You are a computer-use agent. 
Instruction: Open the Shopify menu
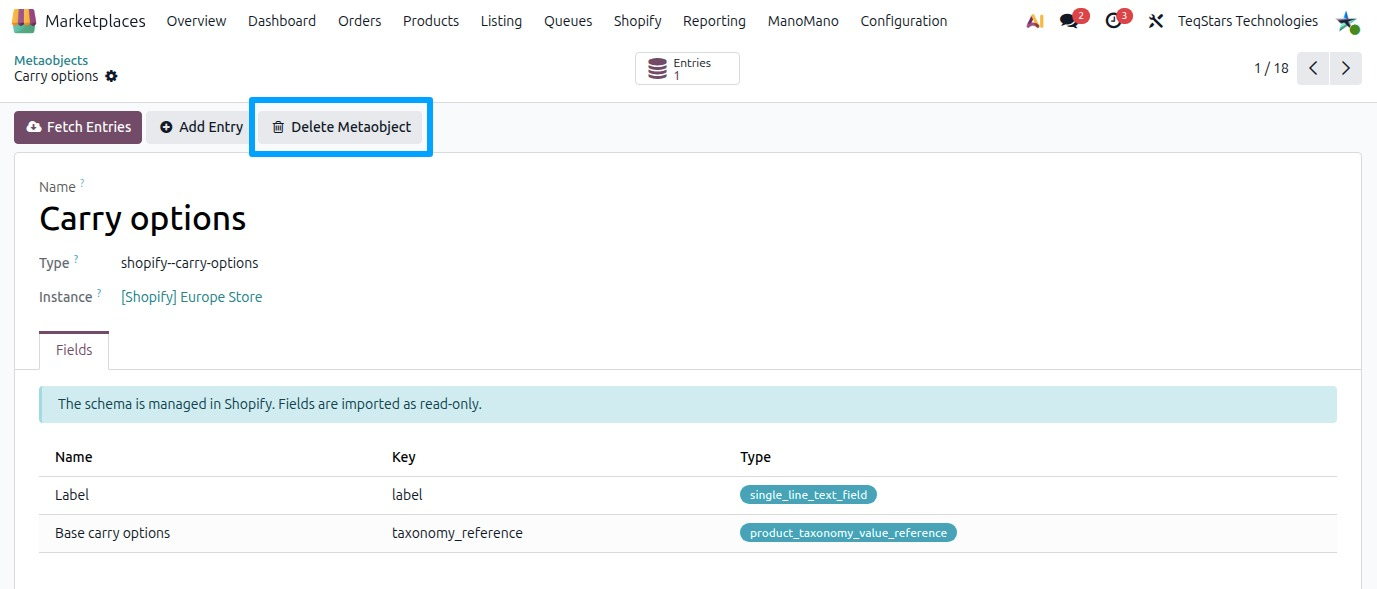pos(638,21)
